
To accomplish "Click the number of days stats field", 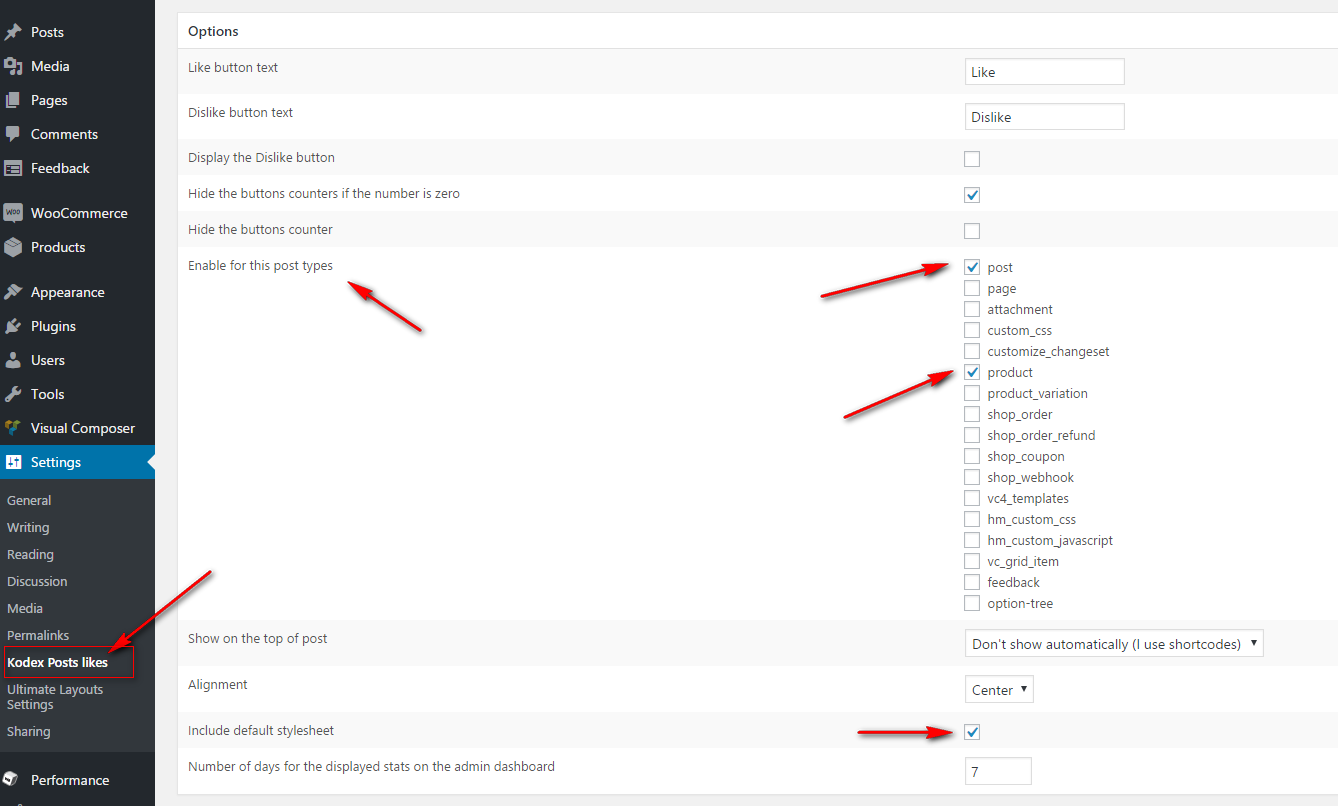I will click(997, 772).
